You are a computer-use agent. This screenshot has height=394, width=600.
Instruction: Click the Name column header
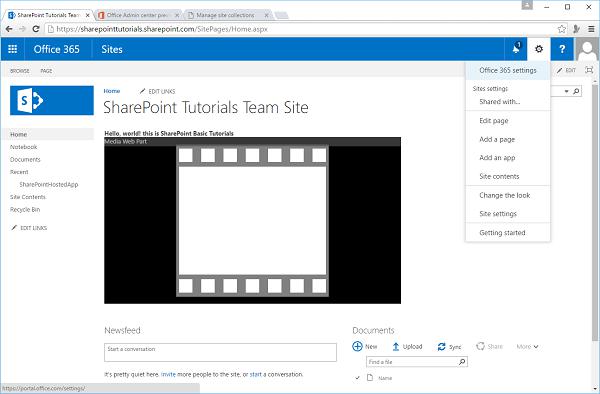pos(385,378)
